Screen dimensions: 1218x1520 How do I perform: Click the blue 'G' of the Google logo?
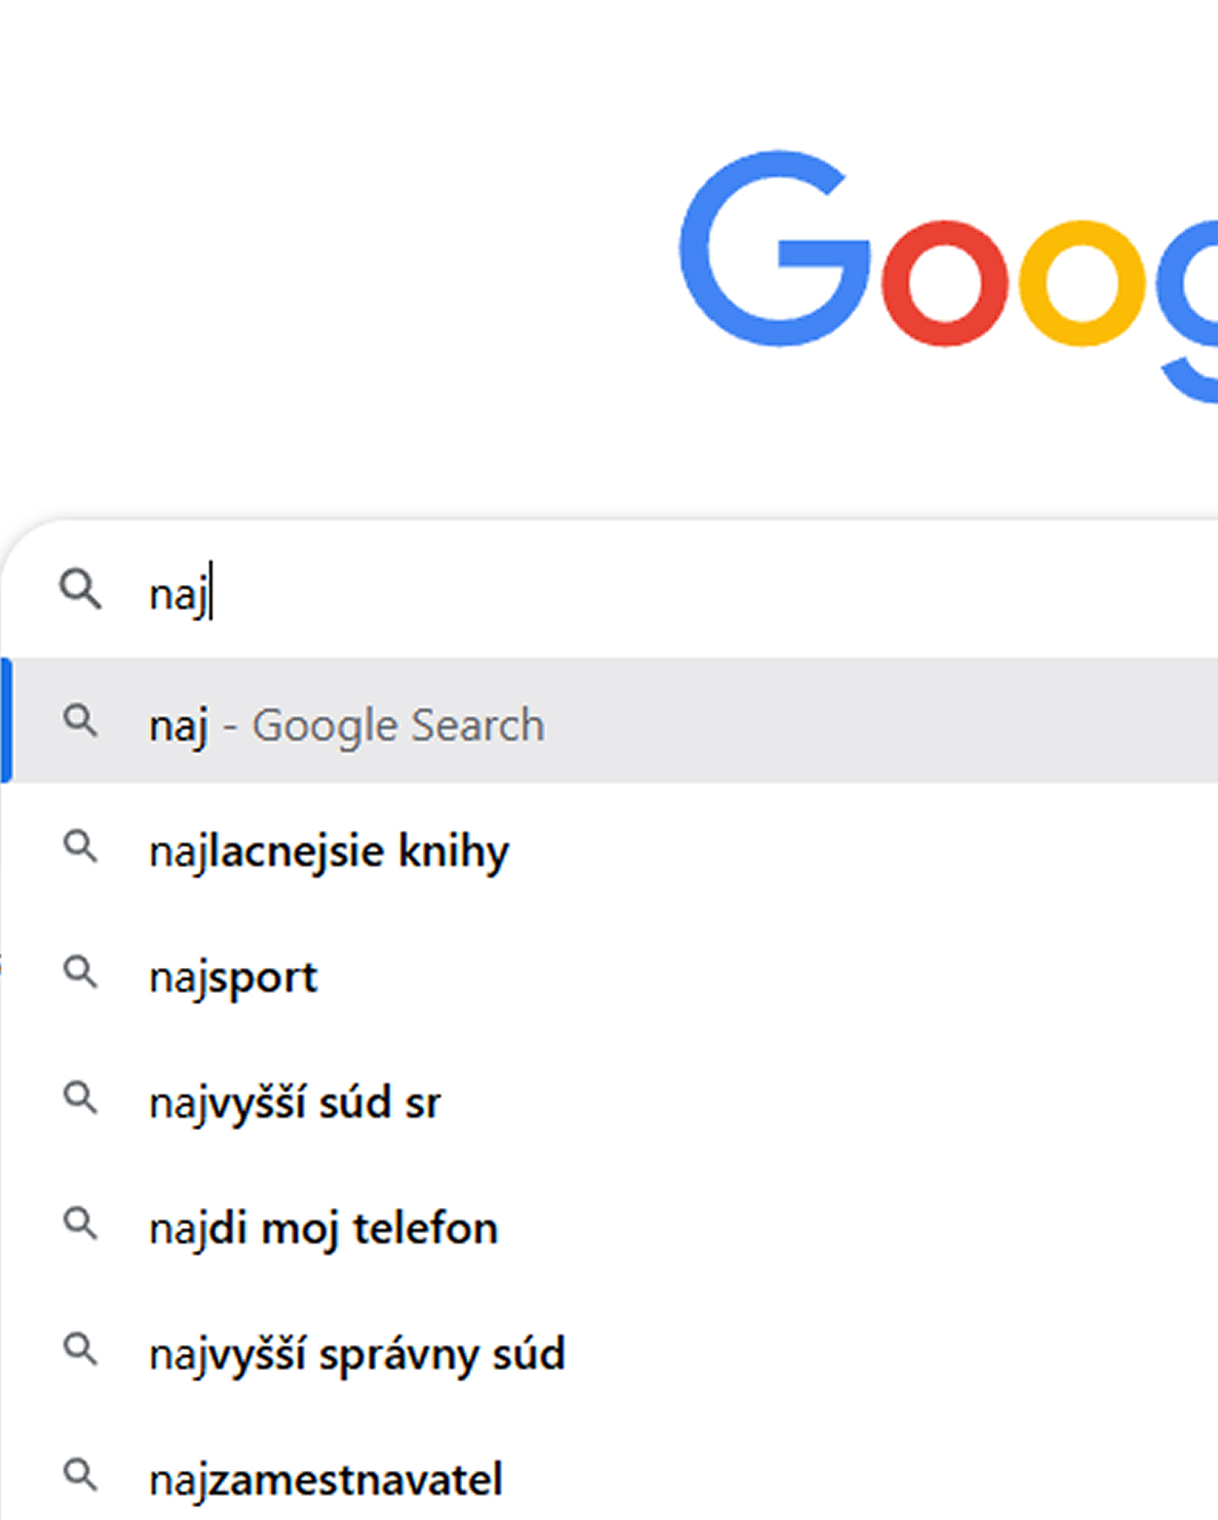[x=775, y=249]
